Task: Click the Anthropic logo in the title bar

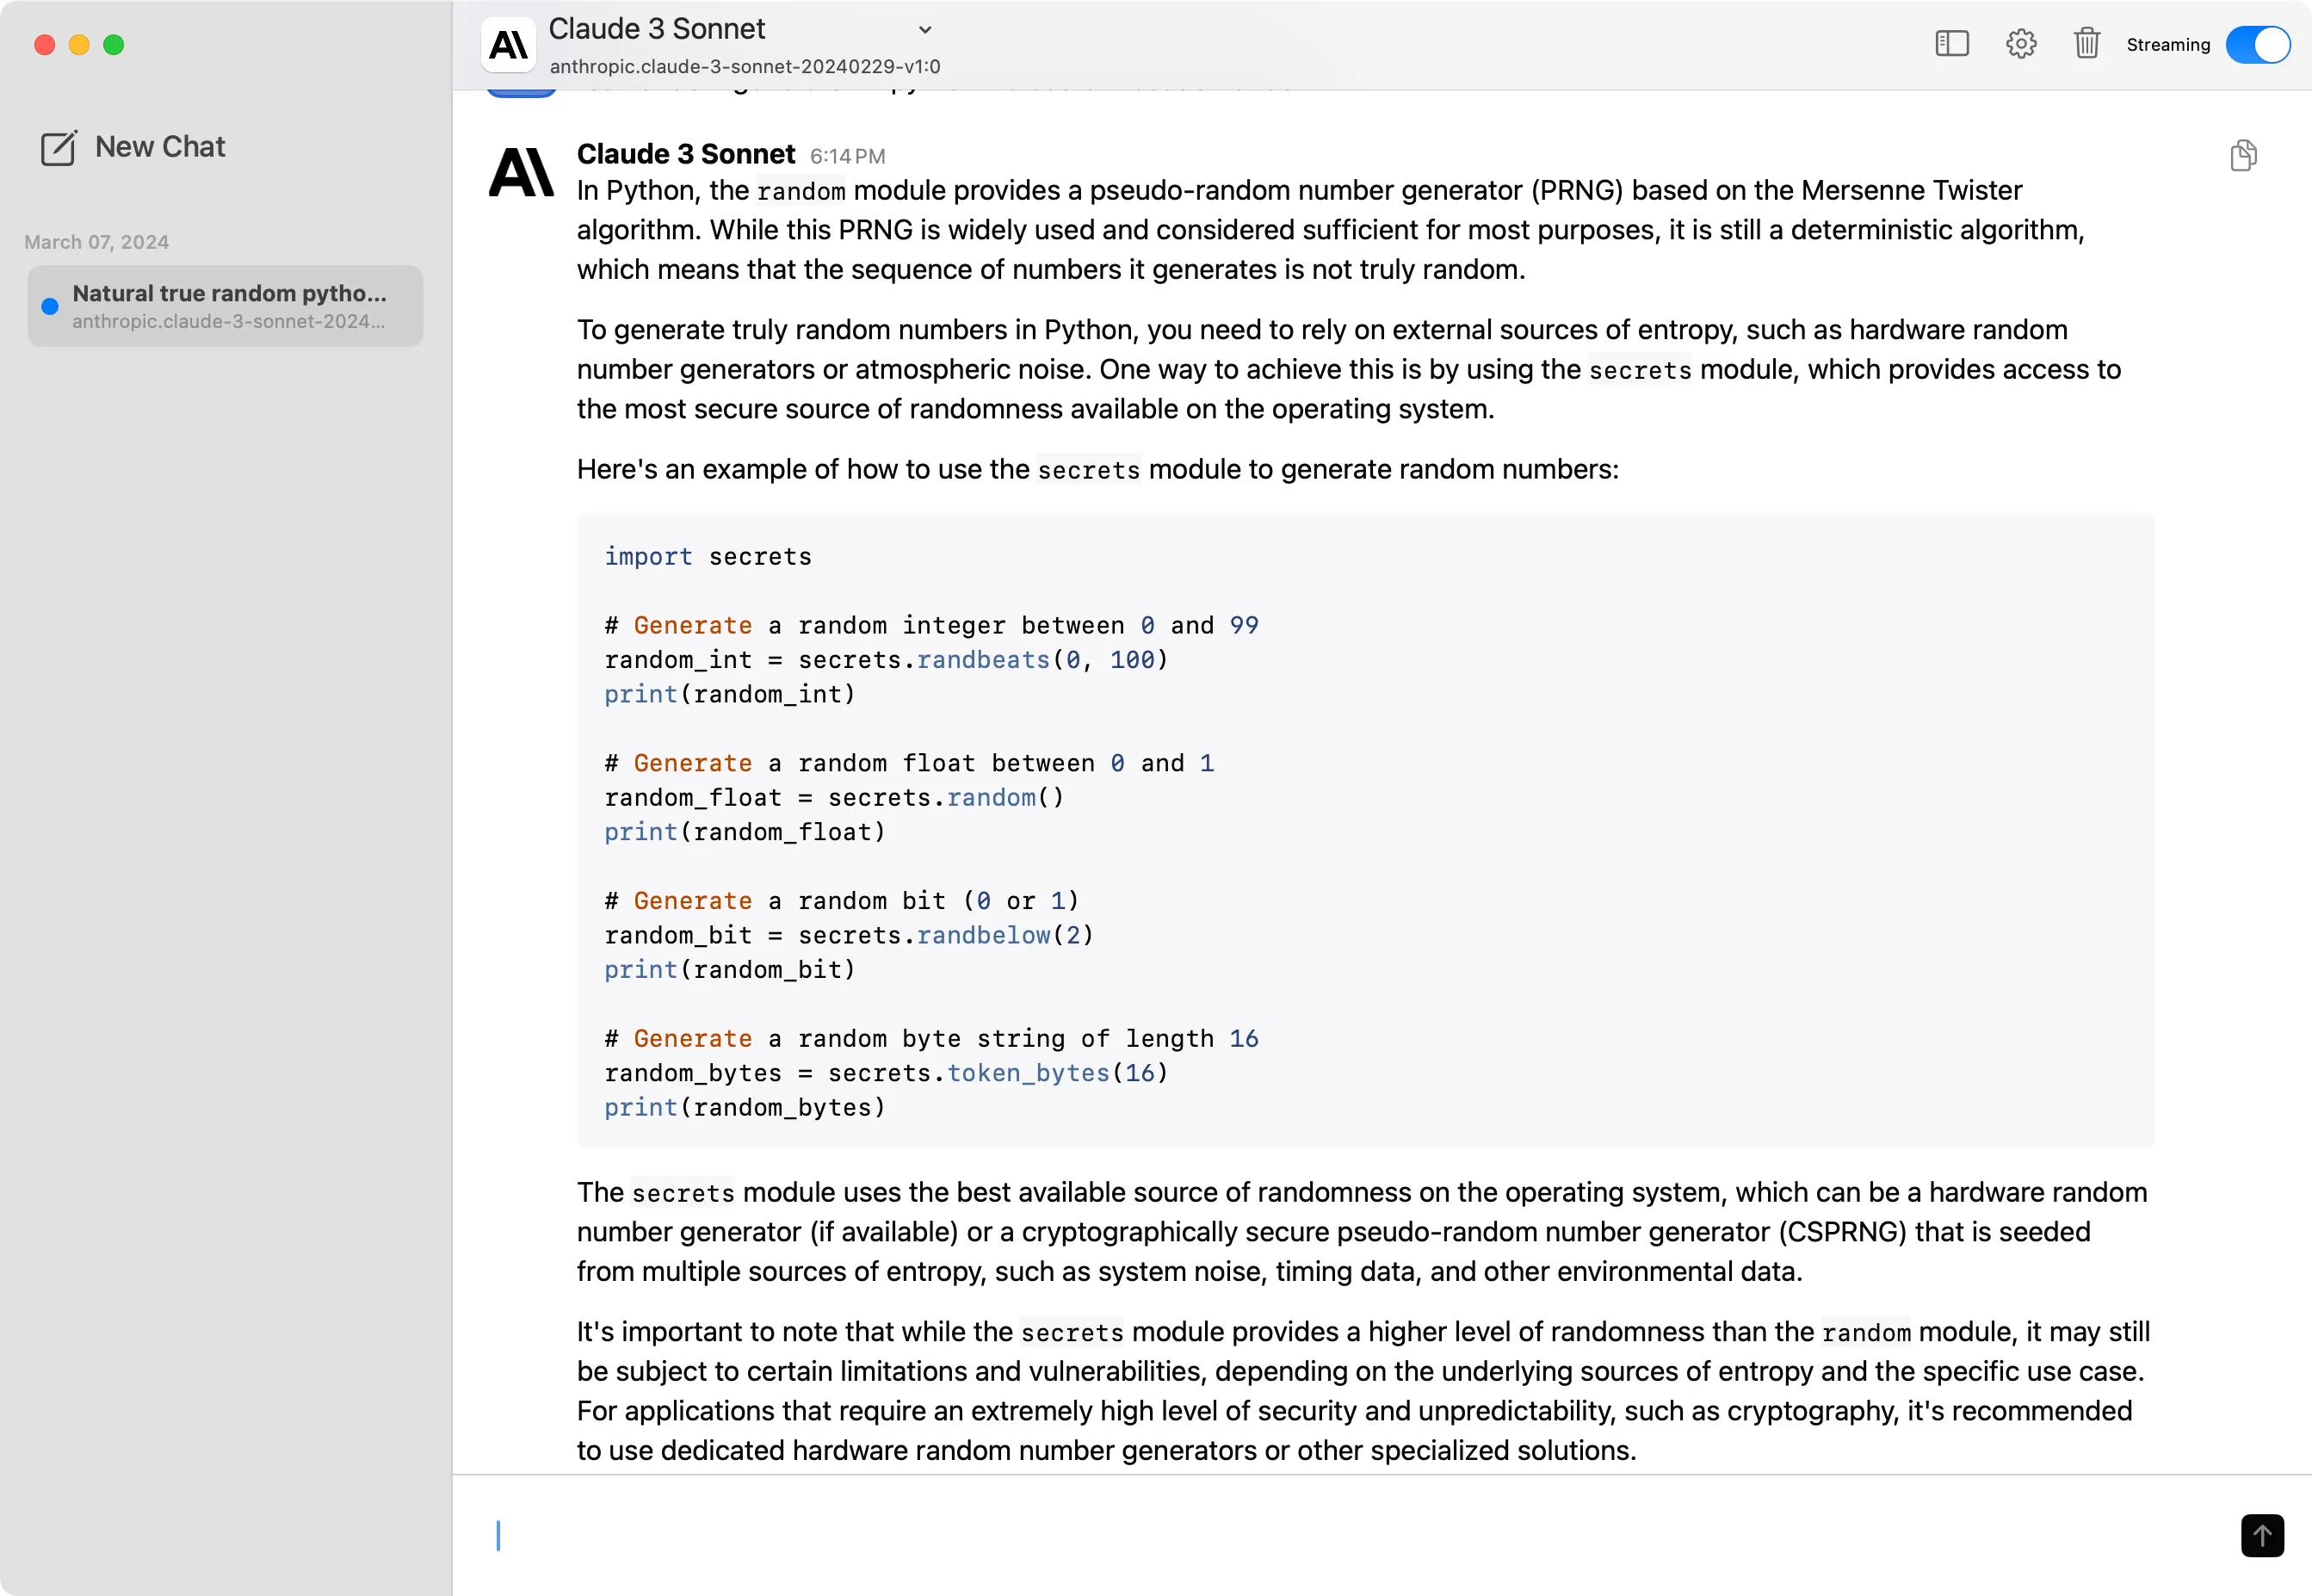Action: click(x=507, y=44)
